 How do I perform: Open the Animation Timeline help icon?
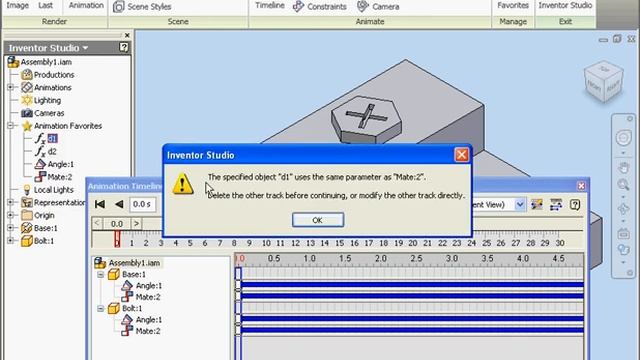tap(575, 204)
